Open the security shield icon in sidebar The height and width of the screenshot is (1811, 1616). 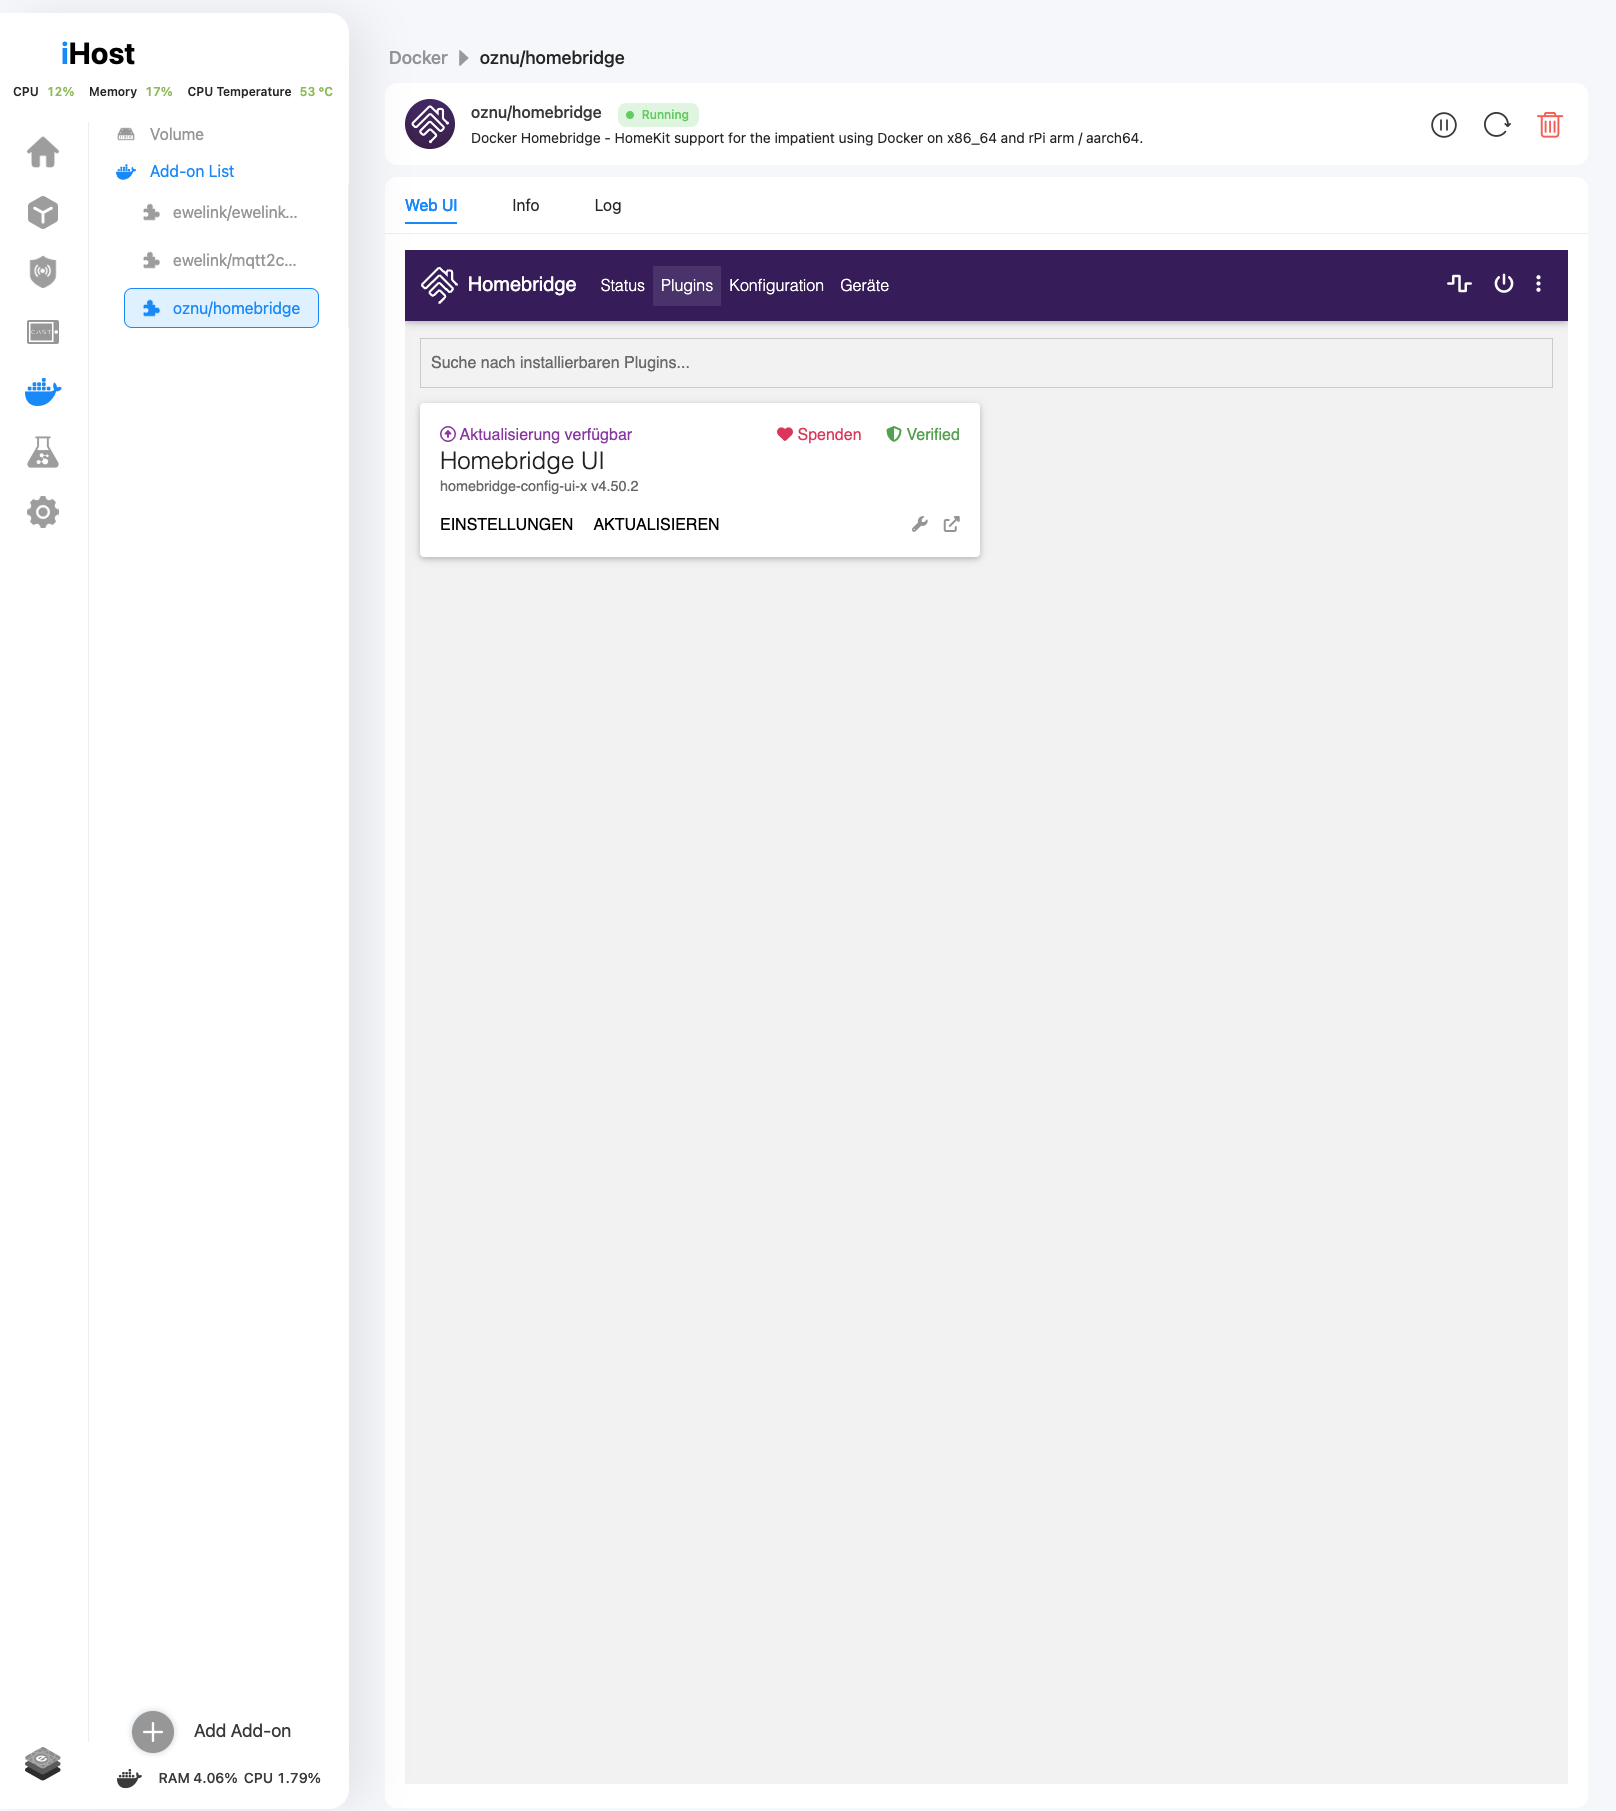tap(43, 271)
